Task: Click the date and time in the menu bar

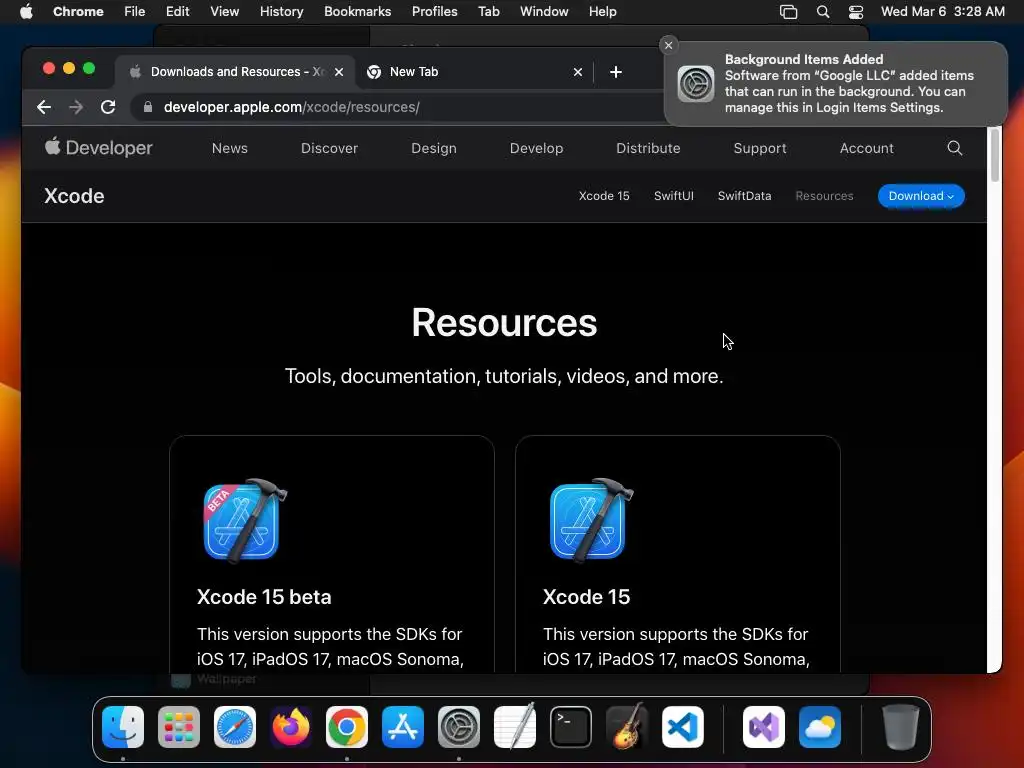Action: pos(942,12)
